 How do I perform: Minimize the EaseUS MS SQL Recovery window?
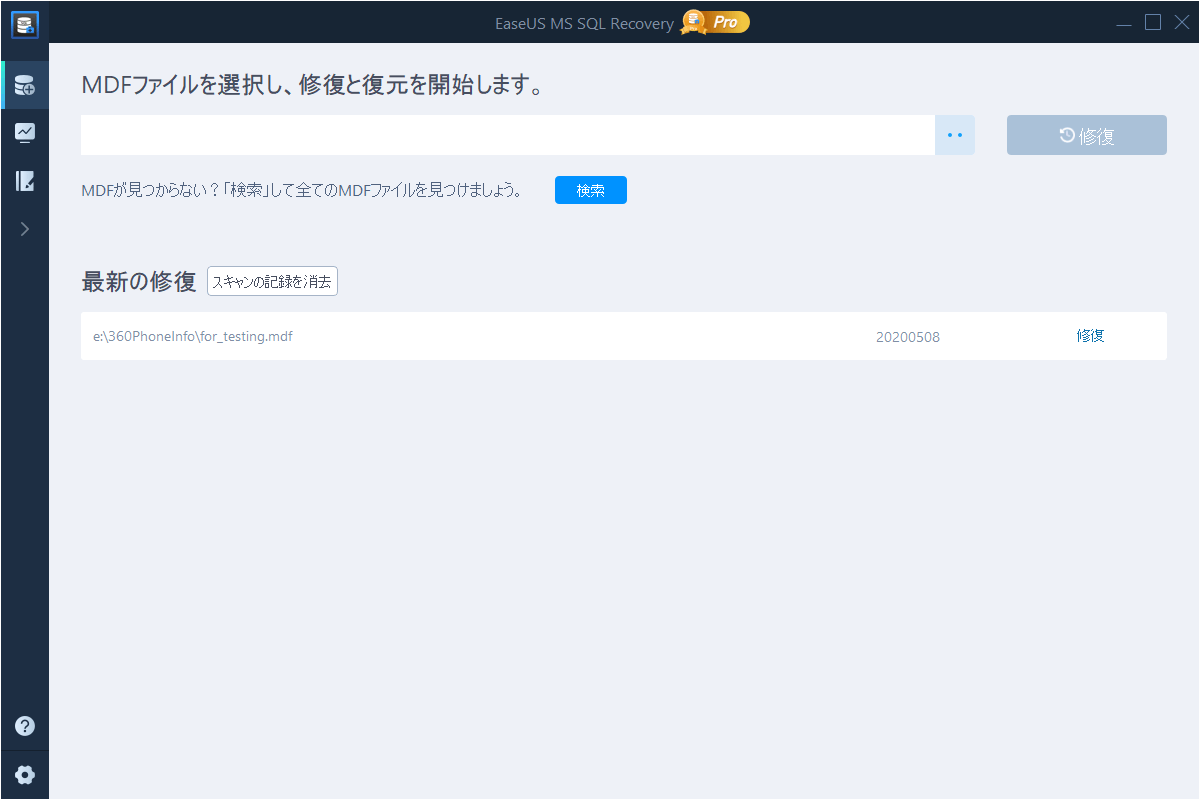[x=1125, y=23]
